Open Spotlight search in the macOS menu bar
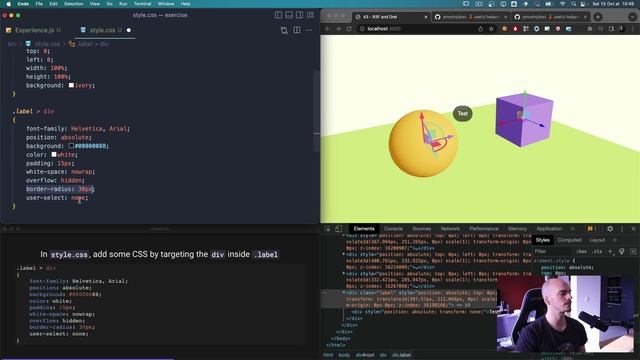 click(x=573, y=4)
